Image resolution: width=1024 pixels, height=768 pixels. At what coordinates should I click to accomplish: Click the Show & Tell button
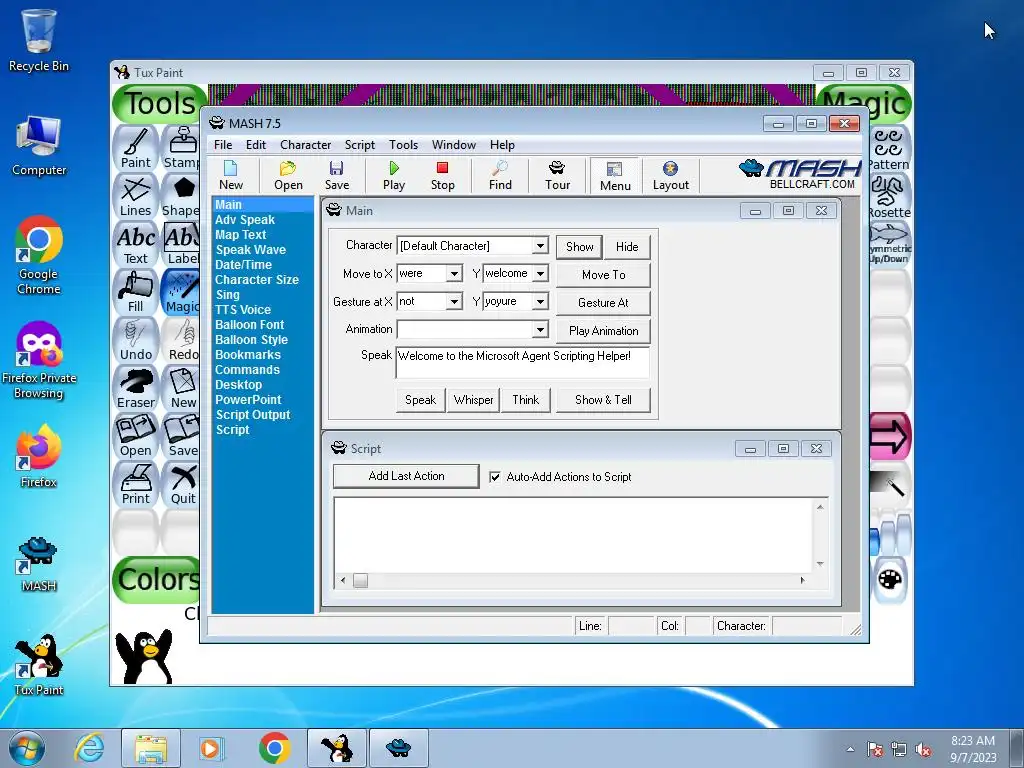[x=603, y=400]
